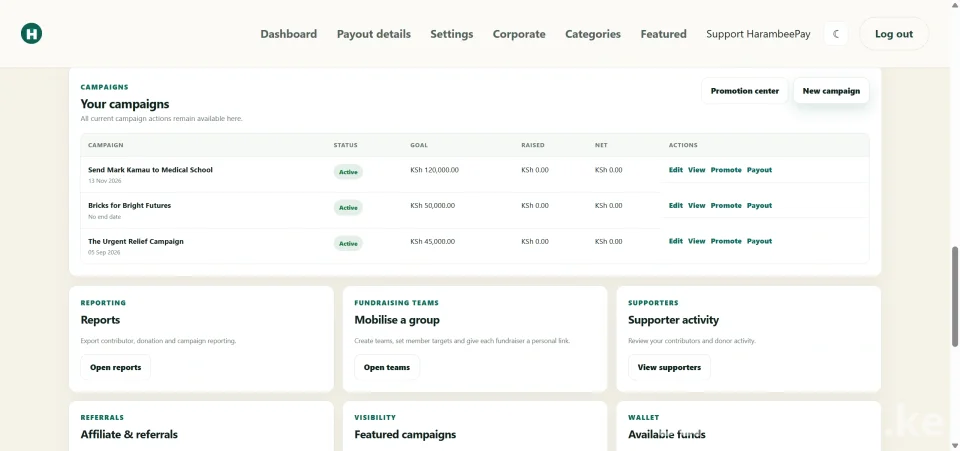Click the 05 Sep 2026 end date
Viewport: 960px width, 451px height.
(x=104, y=252)
